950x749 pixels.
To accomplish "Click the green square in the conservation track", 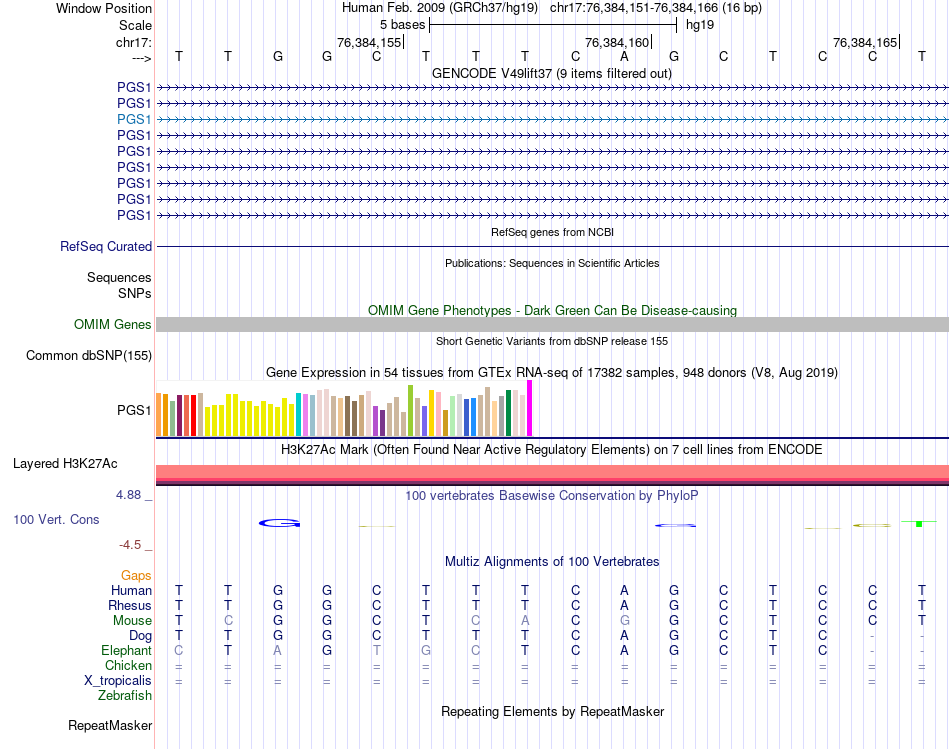I will click(x=919, y=524).
